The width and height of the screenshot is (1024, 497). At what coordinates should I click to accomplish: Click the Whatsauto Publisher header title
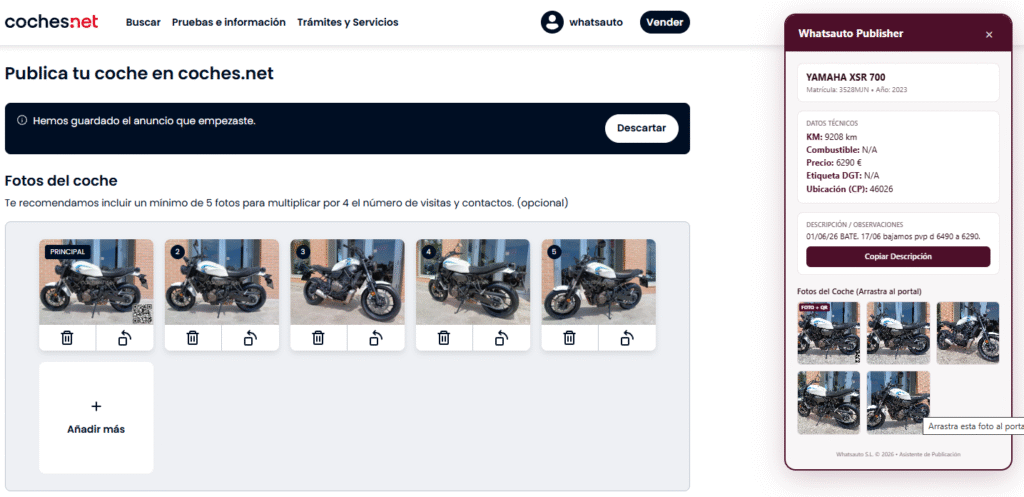click(x=851, y=34)
